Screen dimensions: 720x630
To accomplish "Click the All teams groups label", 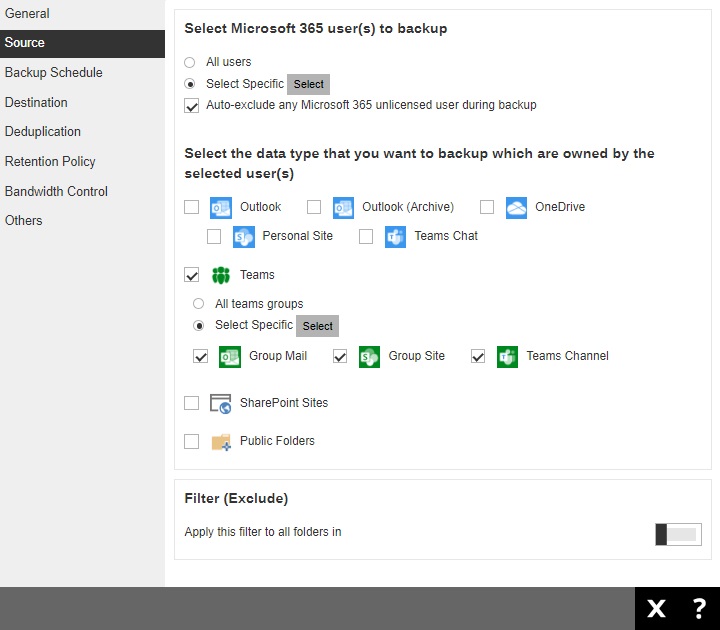I will click(x=259, y=304).
